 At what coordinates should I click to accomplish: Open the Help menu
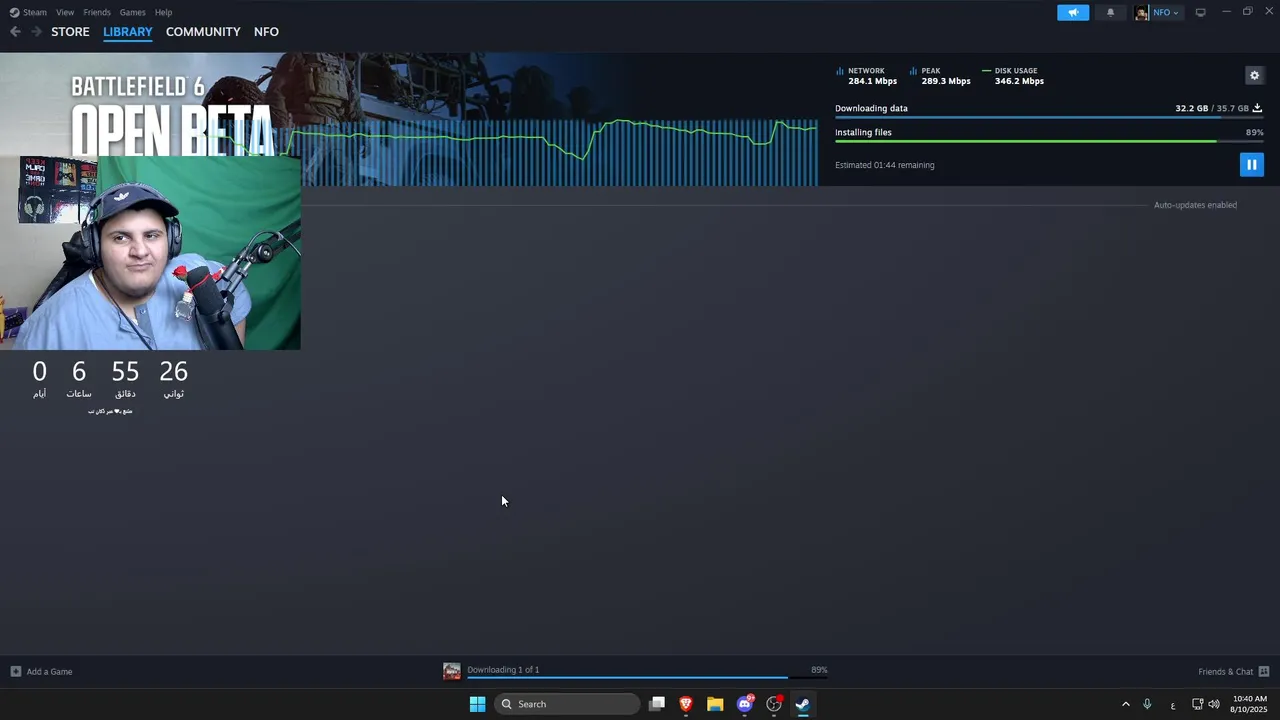163,12
